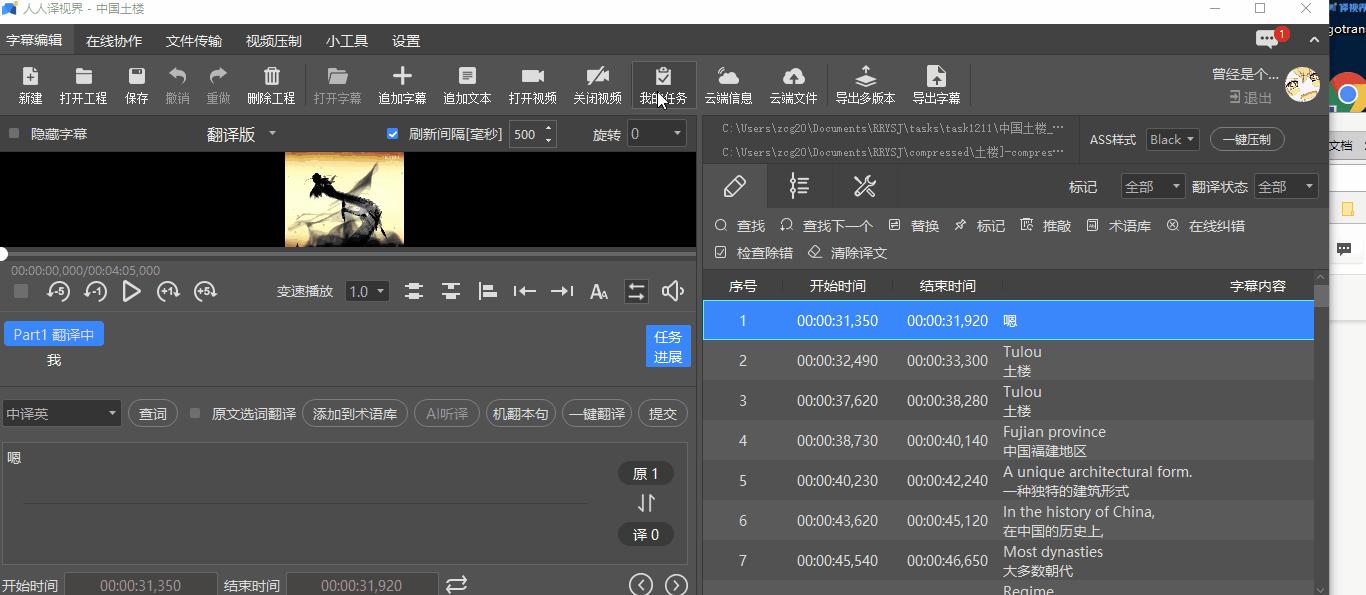
Task: Disable the 刷新间隔[毫秒] checkbox
Action: point(392,133)
